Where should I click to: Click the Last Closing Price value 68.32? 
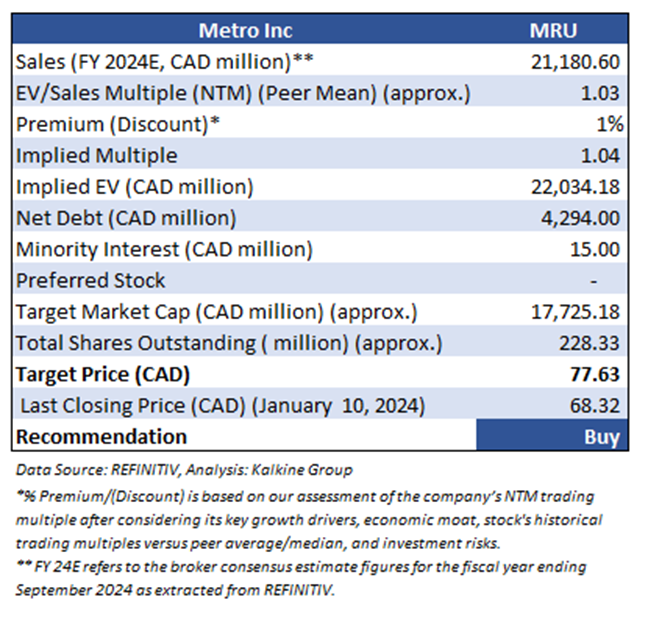pos(595,406)
